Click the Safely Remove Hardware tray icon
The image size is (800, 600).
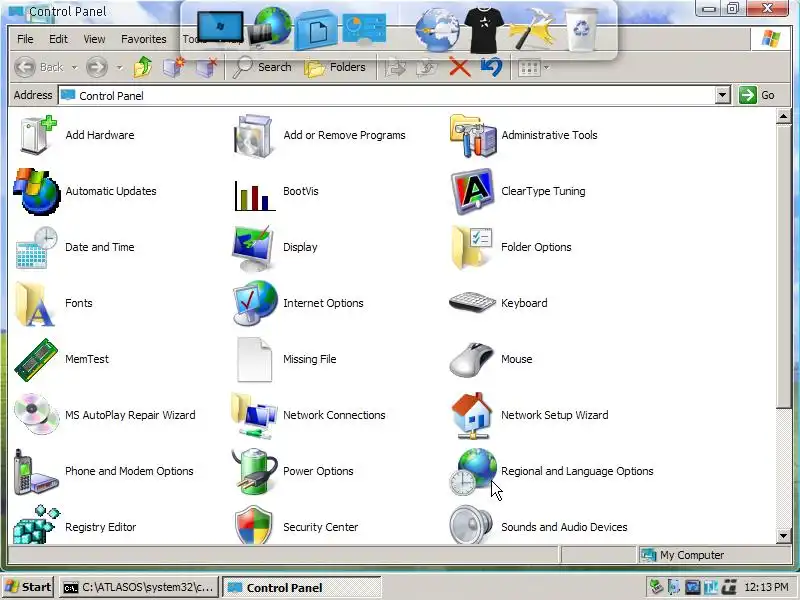(656, 587)
